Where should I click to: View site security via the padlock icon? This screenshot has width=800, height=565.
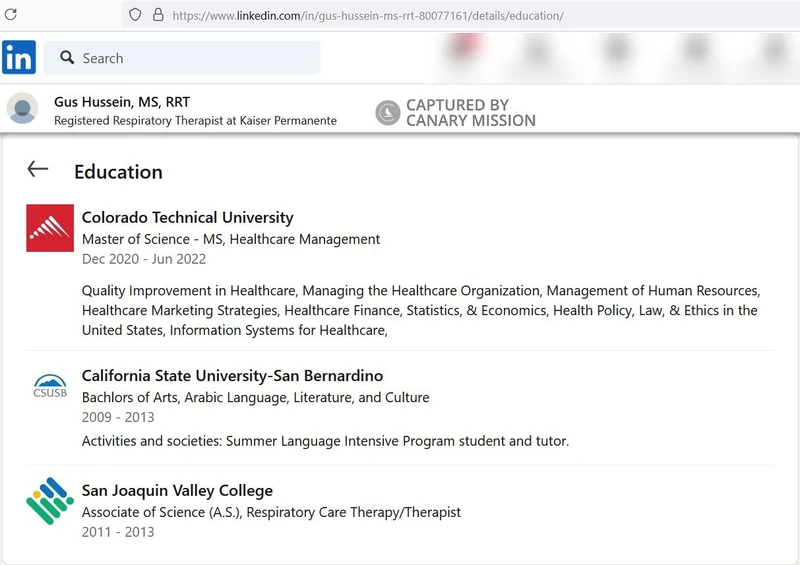(158, 14)
